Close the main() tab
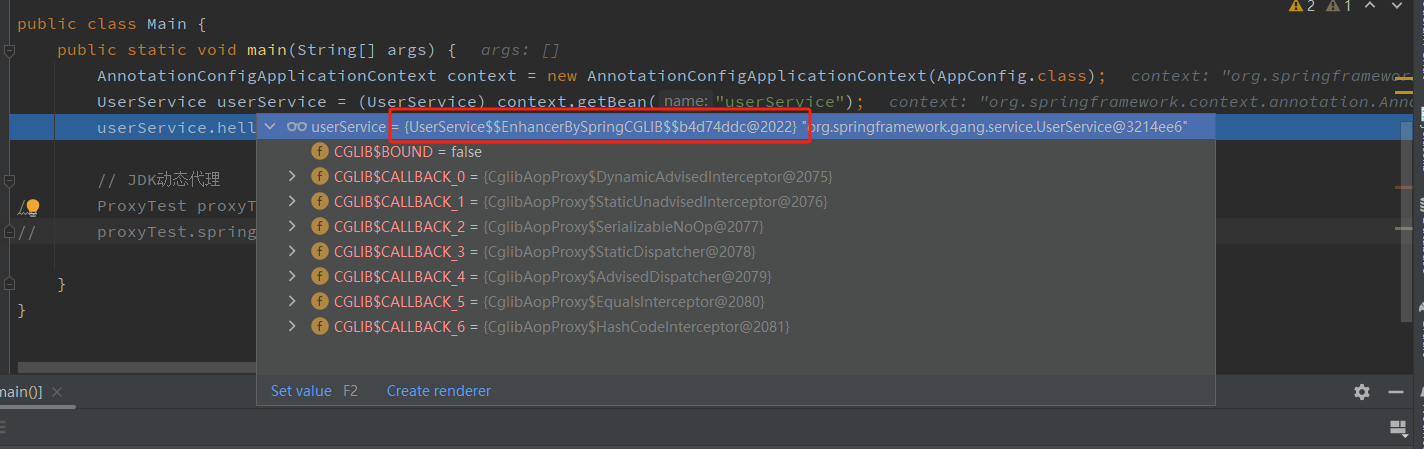The image size is (1424, 449). click(56, 392)
